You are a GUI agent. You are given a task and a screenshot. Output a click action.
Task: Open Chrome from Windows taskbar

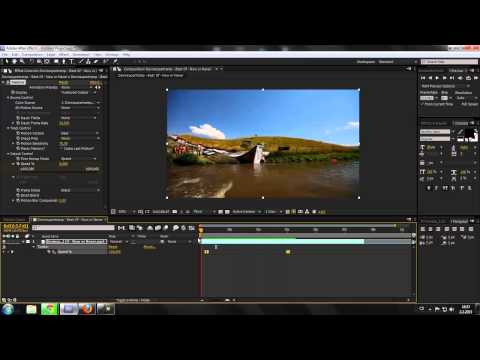[x=50, y=309]
